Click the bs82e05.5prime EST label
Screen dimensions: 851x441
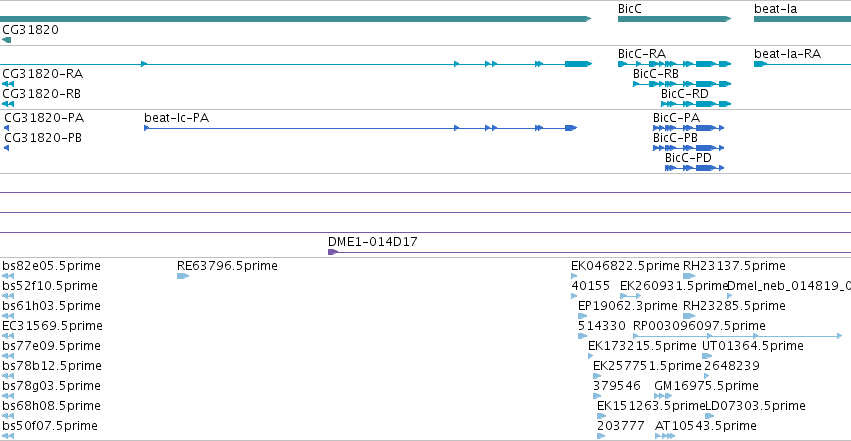coord(52,266)
